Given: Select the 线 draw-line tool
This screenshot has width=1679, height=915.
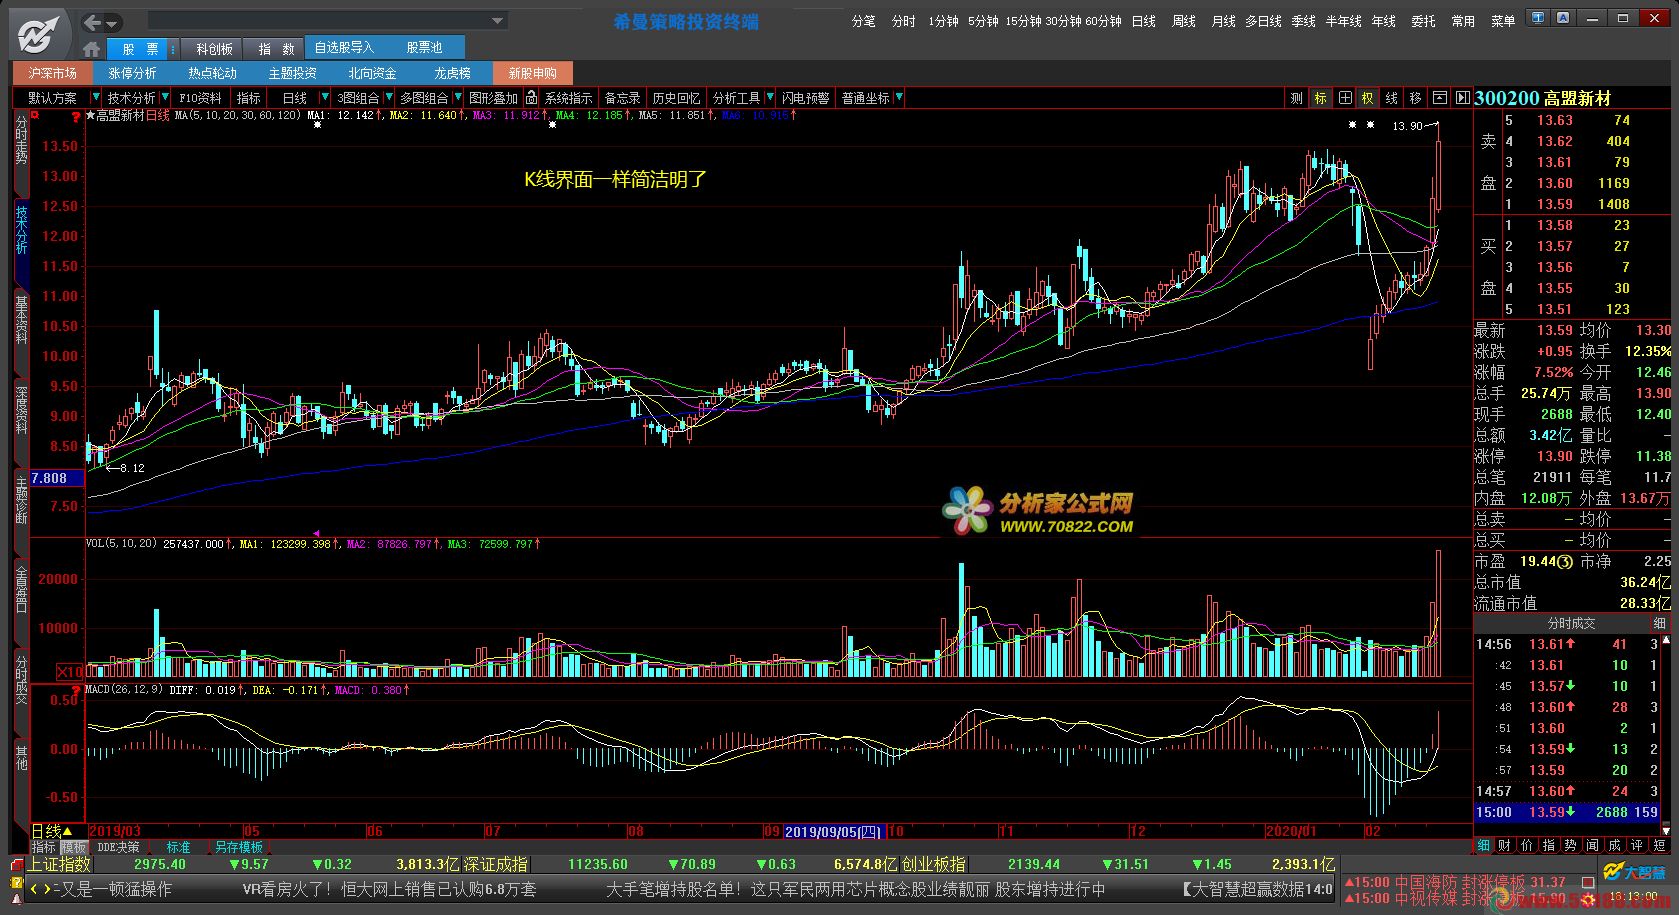Looking at the screenshot, I should [x=1391, y=97].
